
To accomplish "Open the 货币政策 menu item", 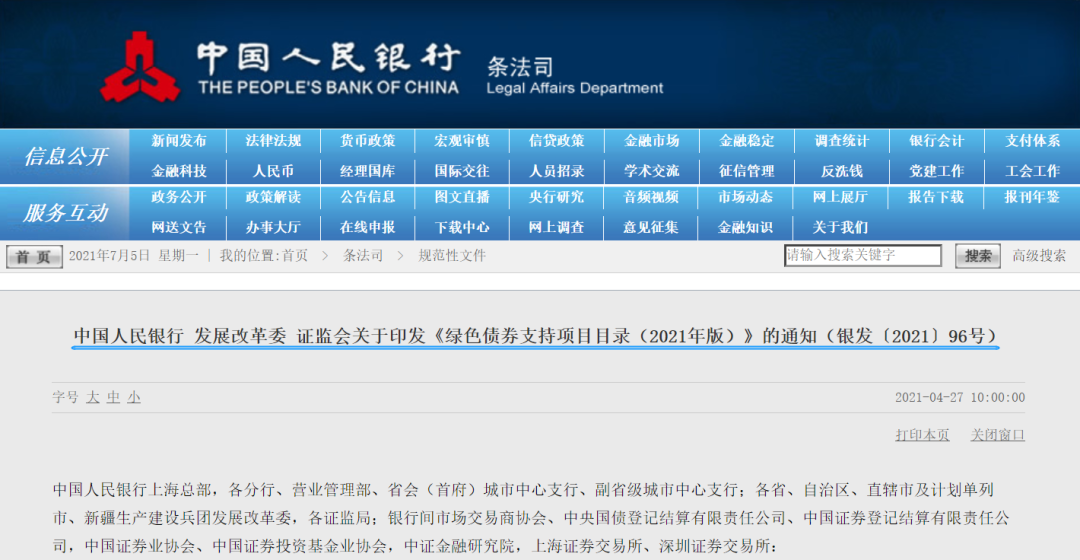I will pos(367,141).
